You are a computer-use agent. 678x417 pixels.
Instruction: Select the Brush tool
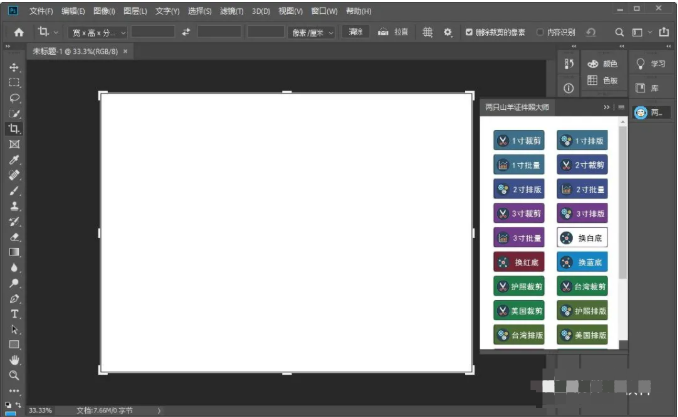[x=14, y=191]
